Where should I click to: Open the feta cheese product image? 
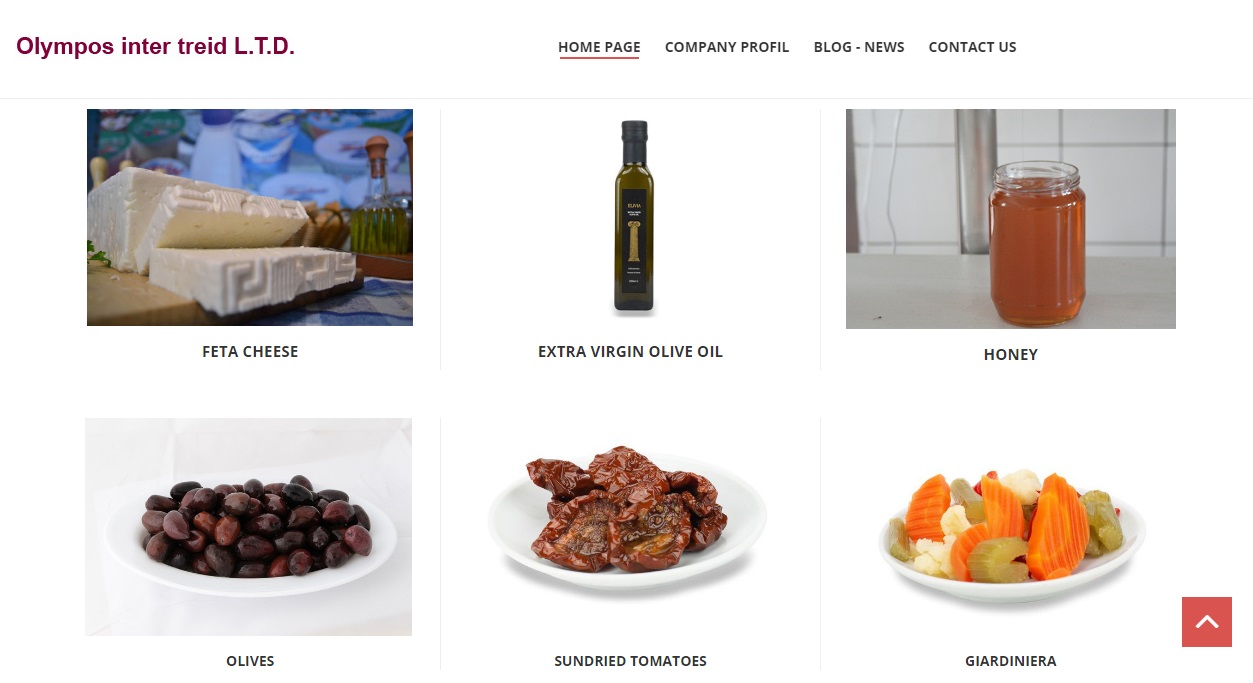[250, 217]
